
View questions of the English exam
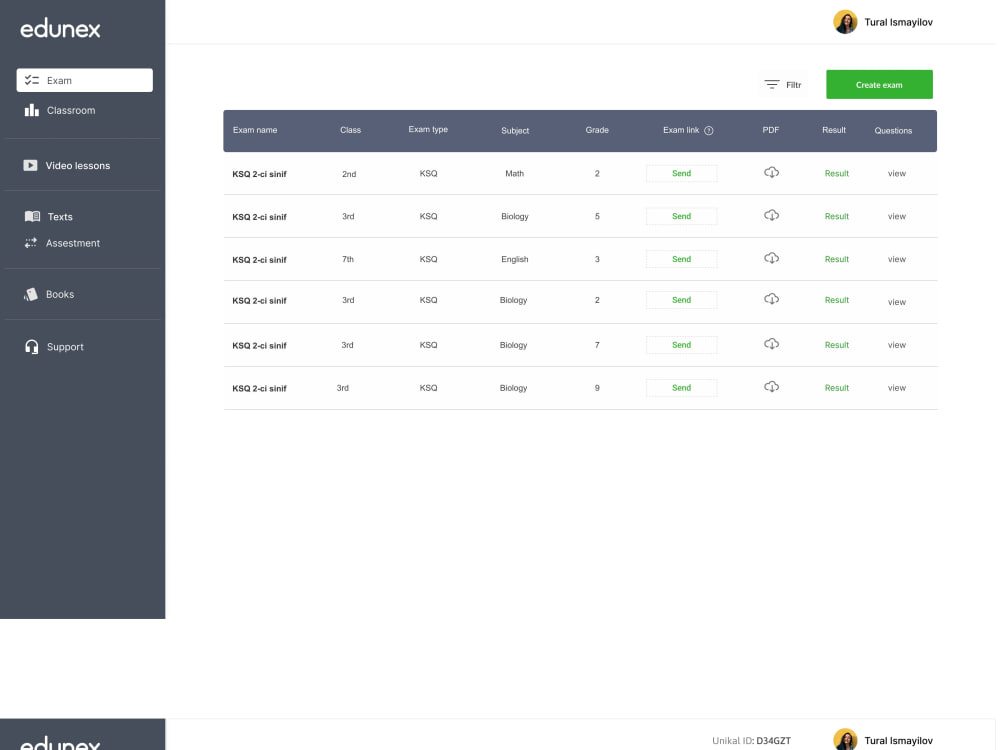[897, 259]
